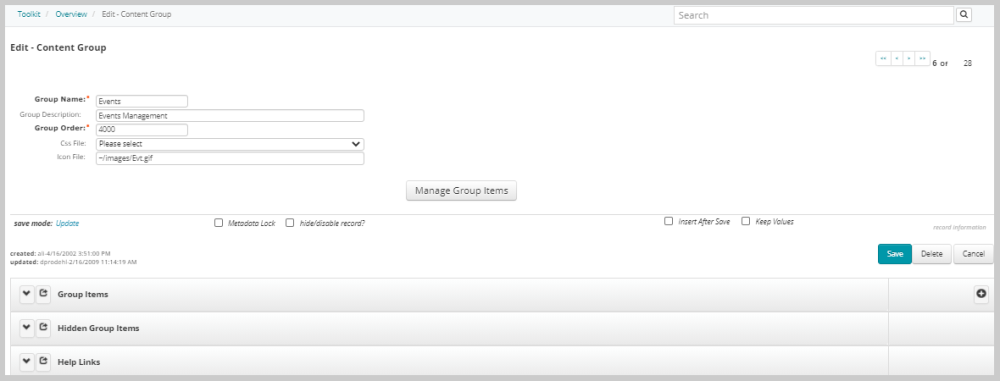Go to previous record arrow

pos(897,59)
